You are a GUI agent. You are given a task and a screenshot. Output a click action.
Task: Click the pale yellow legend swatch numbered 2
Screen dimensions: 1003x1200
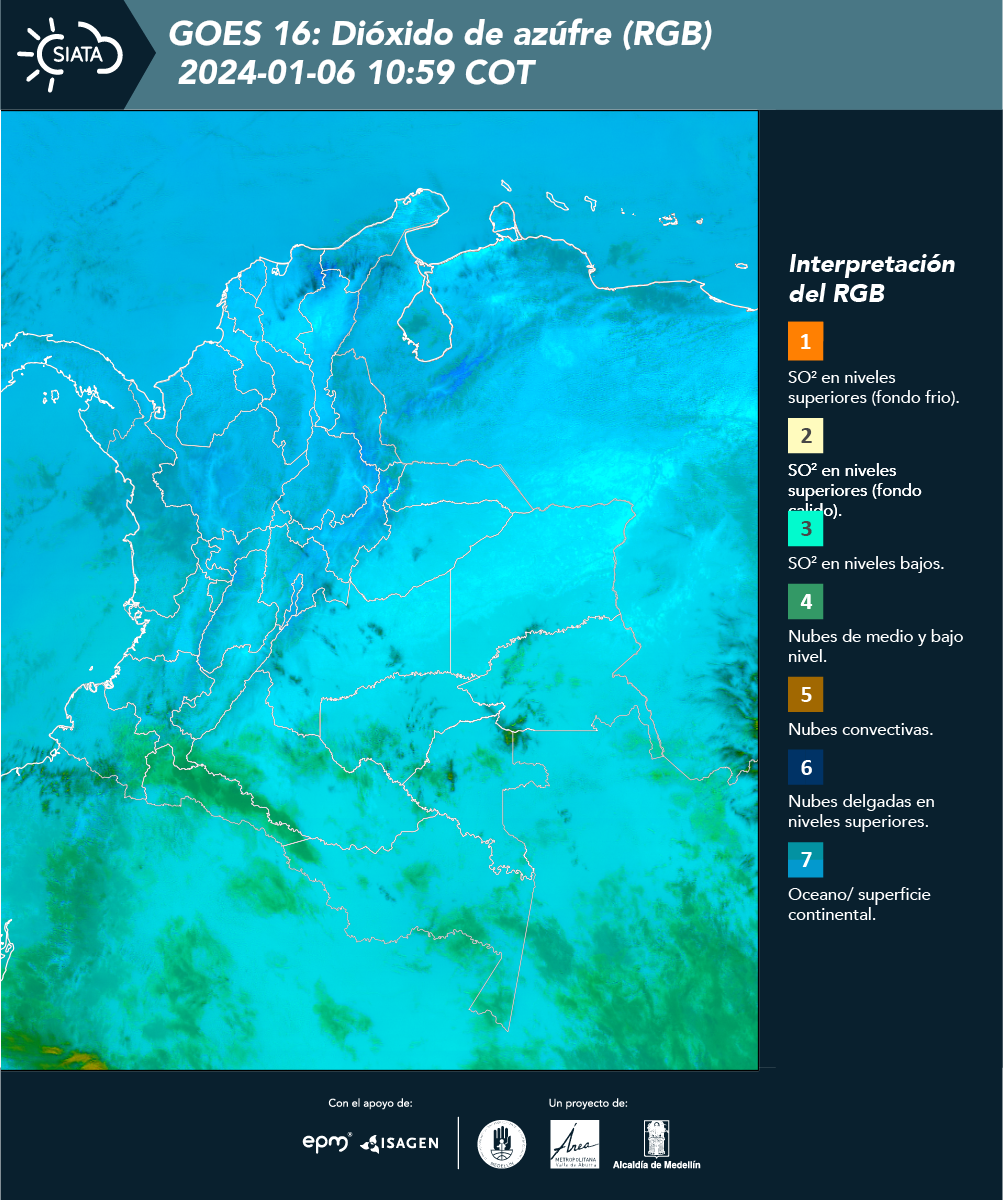pos(805,435)
